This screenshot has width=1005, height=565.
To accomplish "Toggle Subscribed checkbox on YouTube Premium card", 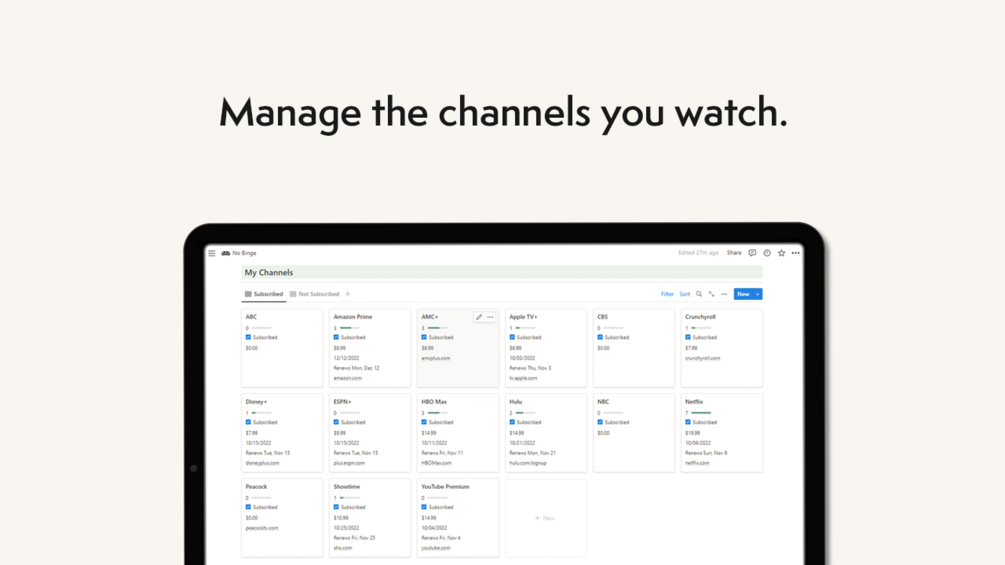I will pyautogui.click(x=424, y=507).
